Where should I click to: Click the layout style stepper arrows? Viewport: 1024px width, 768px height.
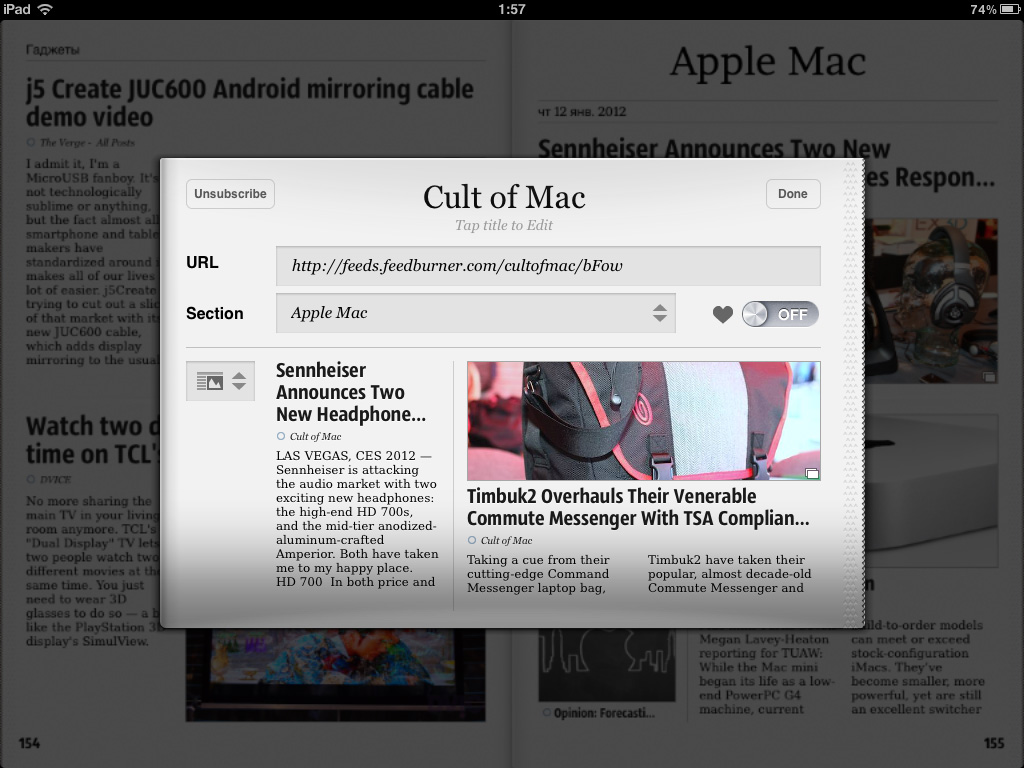click(239, 381)
